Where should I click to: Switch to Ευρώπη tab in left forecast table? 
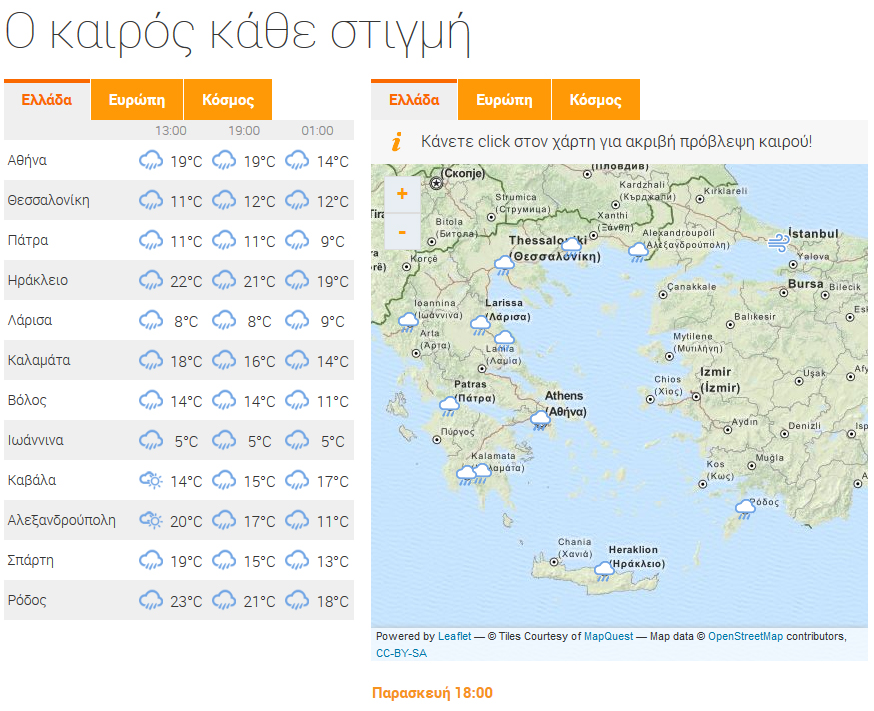click(137, 100)
